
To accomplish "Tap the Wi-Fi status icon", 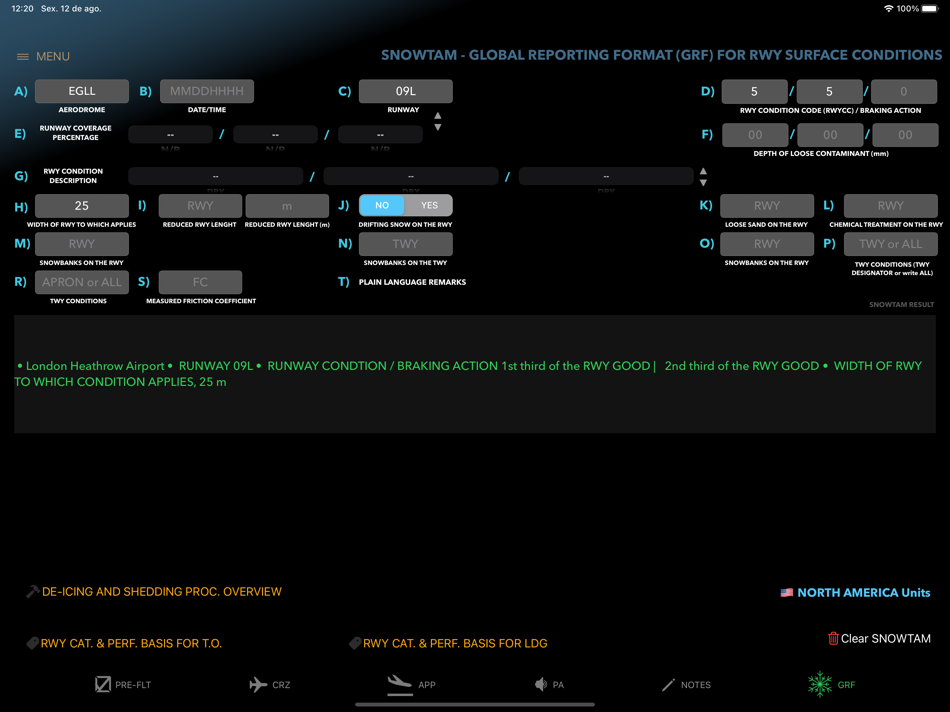I will 888,8.
